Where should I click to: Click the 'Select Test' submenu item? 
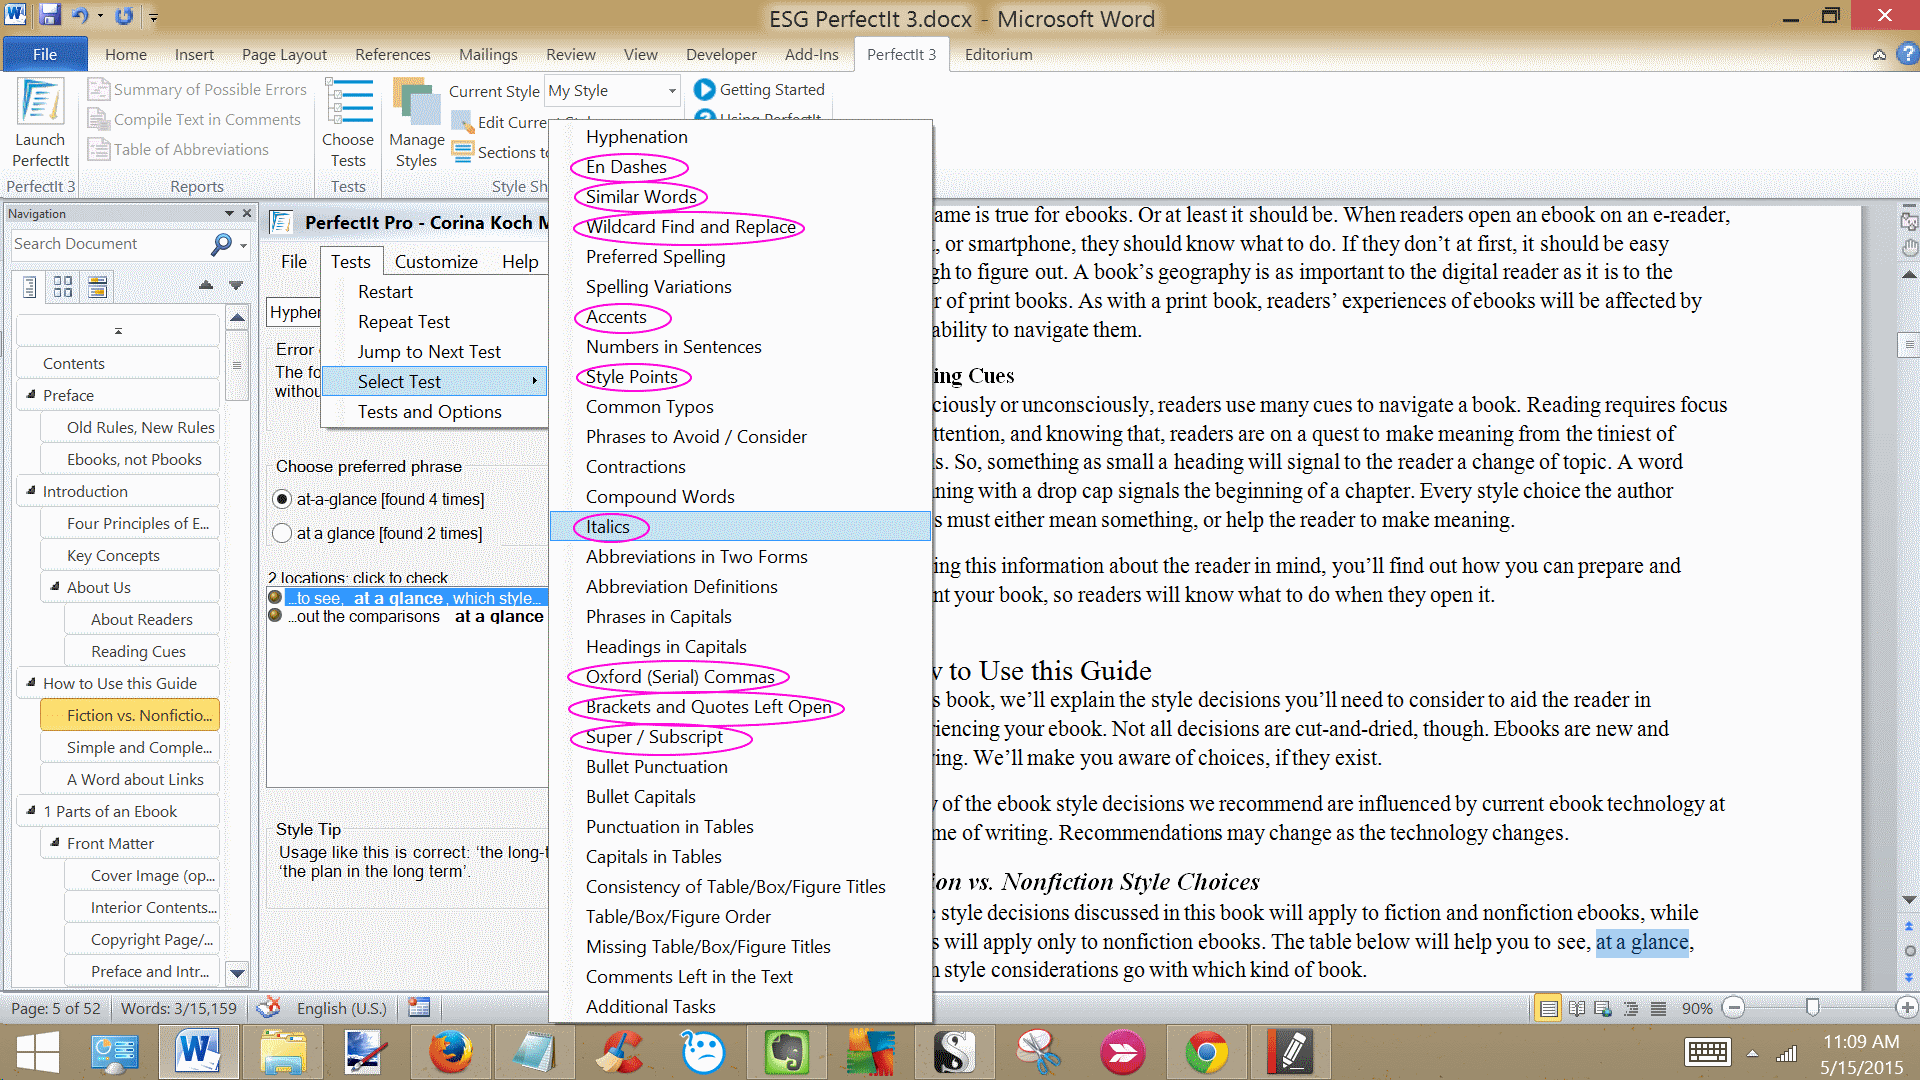[x=400, y=381]
